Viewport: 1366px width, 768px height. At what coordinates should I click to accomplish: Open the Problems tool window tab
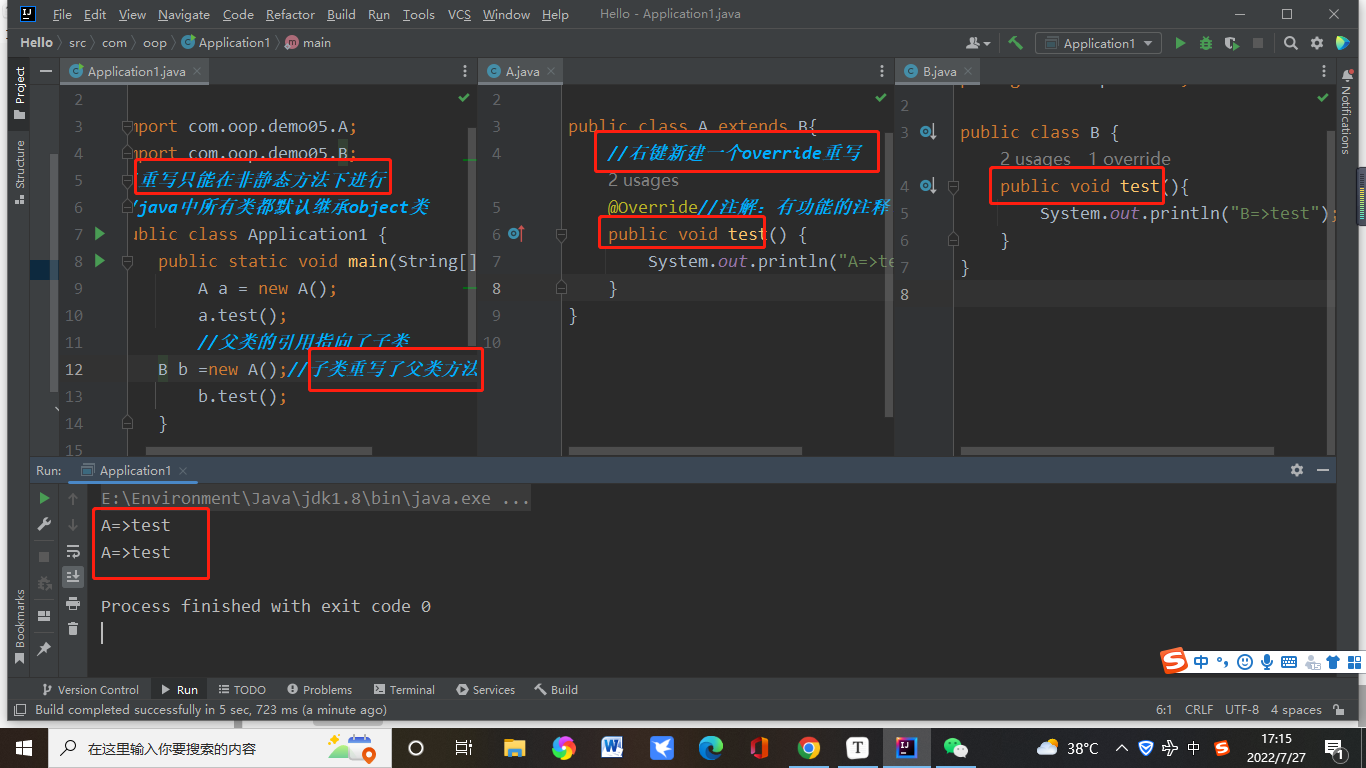[319, 690]
